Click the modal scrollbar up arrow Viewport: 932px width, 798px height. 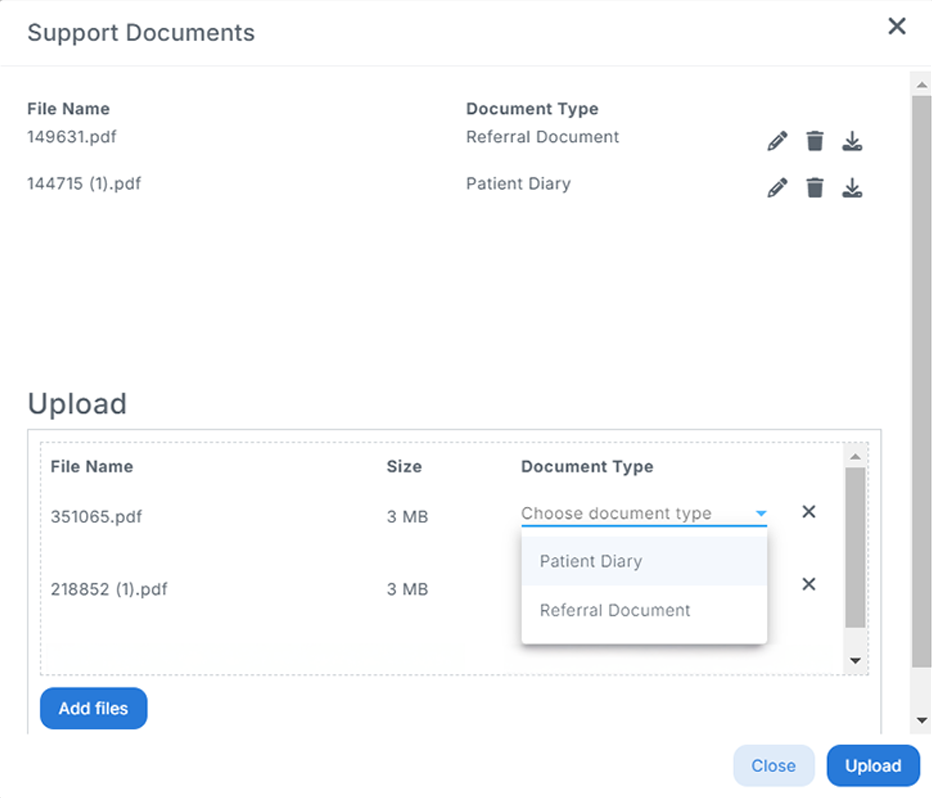[922, 83]
